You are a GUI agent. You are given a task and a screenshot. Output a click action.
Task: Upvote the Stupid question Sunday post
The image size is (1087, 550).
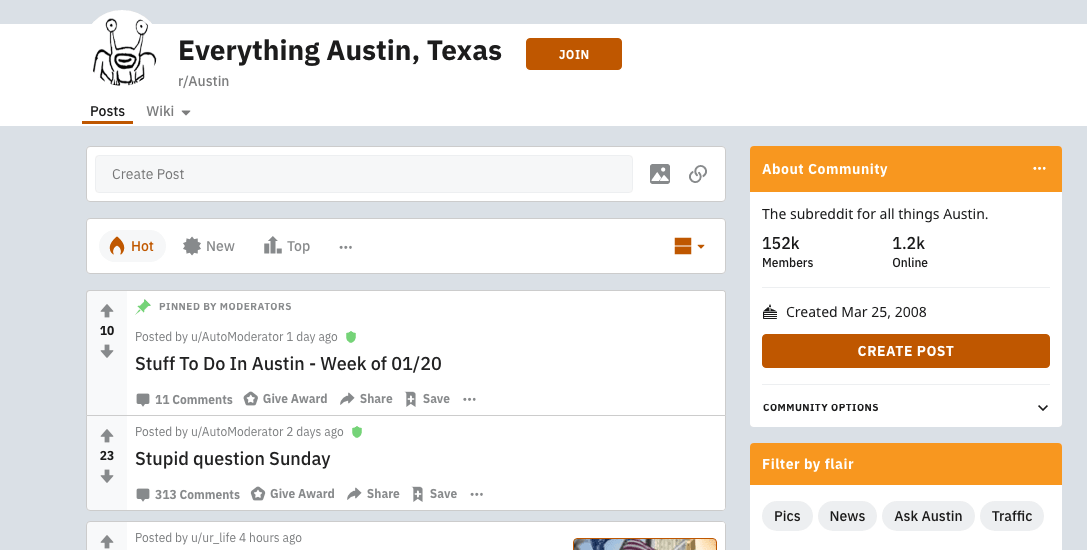[x=107, y=436]
